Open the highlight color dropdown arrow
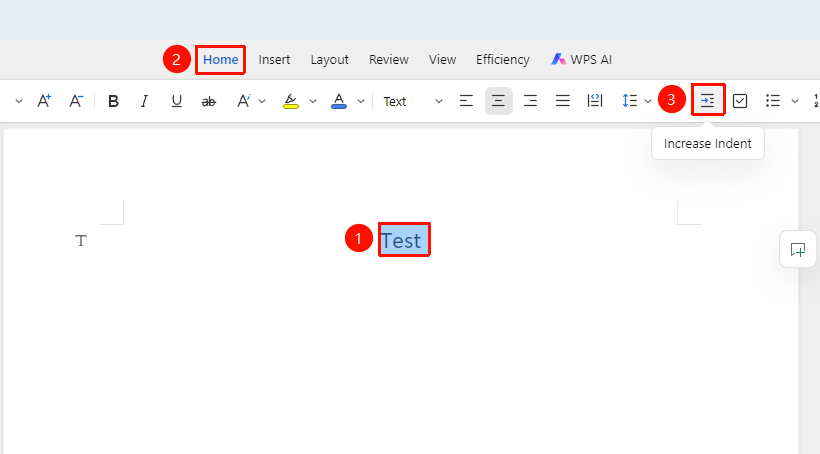The image size is (820, 454). click(x=313, y=101)
